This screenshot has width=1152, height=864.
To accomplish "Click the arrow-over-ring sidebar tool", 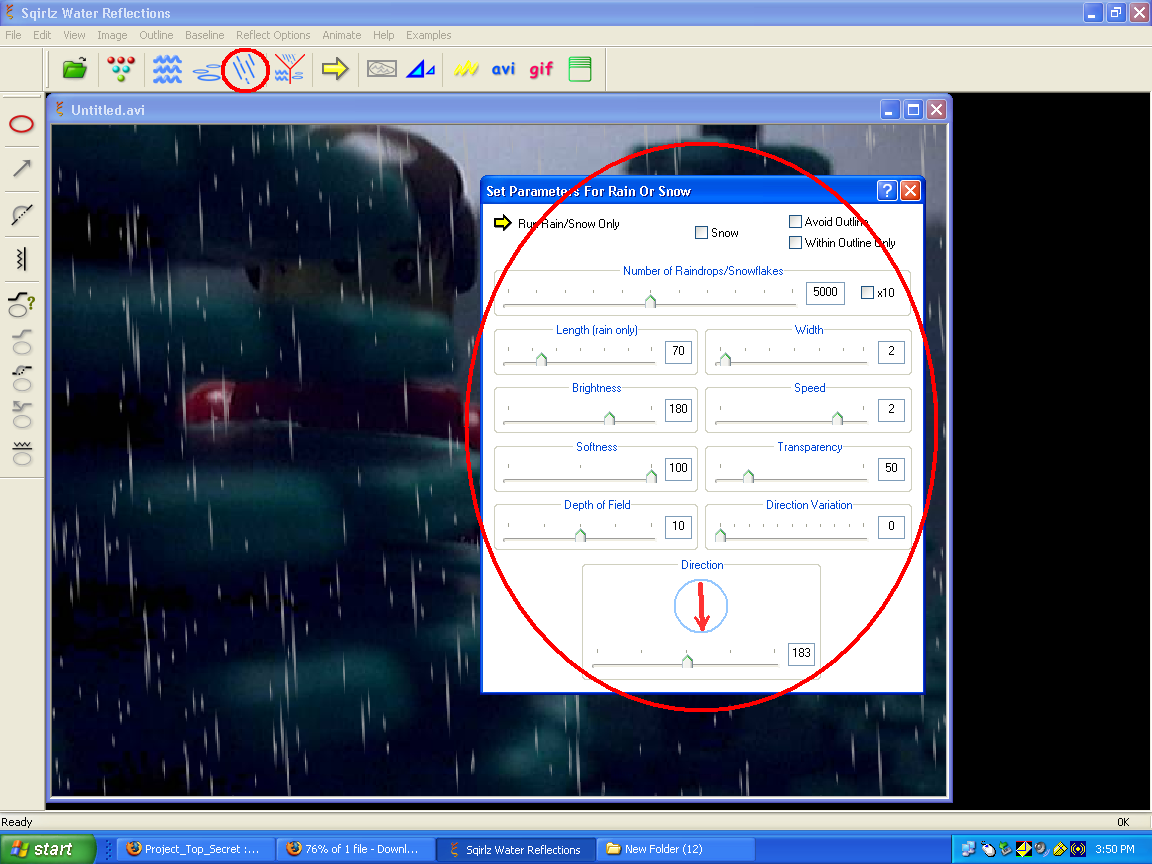I will [x=22, y=414].
